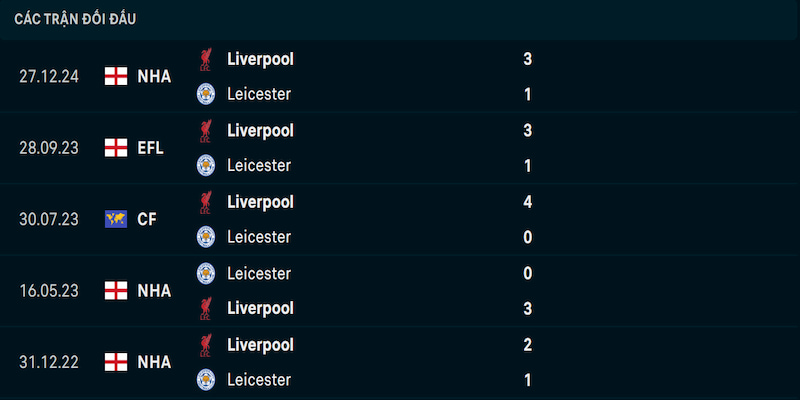The width and height of the screenshot is (800, 400).
Task: Click Liverpool crest in 31.12.22 match
Action: click(x=206, y=345)
